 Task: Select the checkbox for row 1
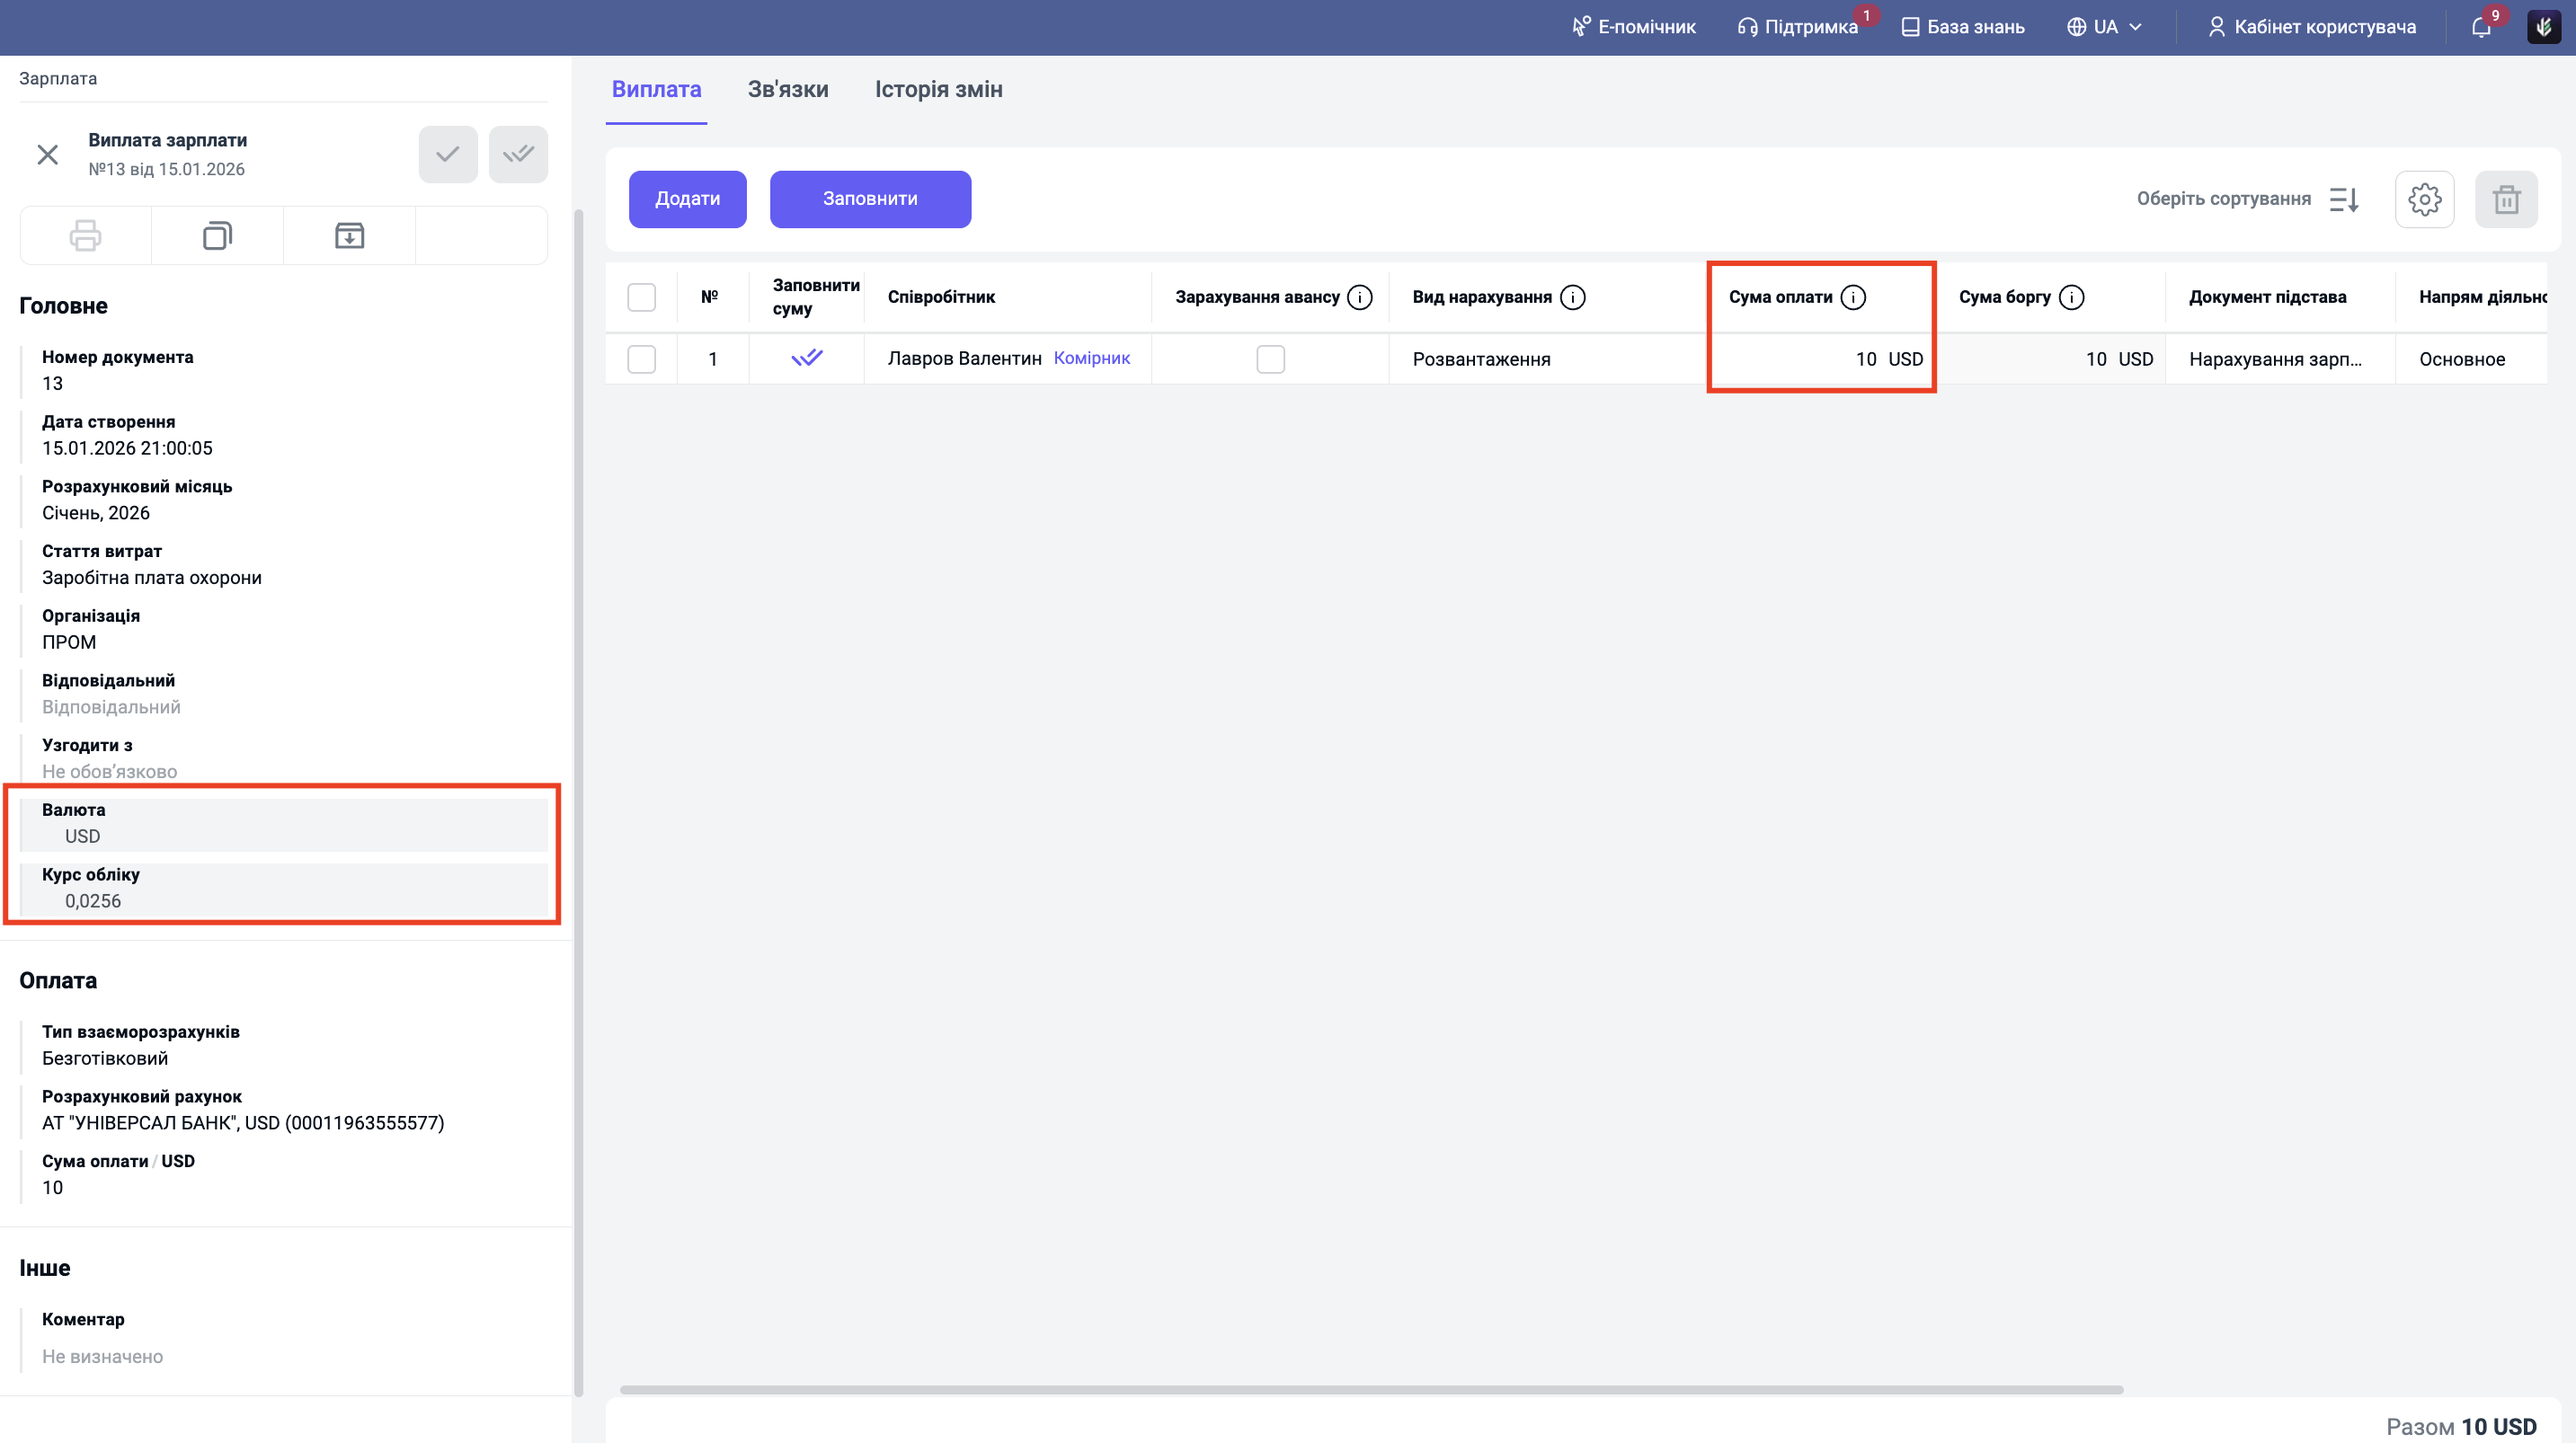pos(641,359)
